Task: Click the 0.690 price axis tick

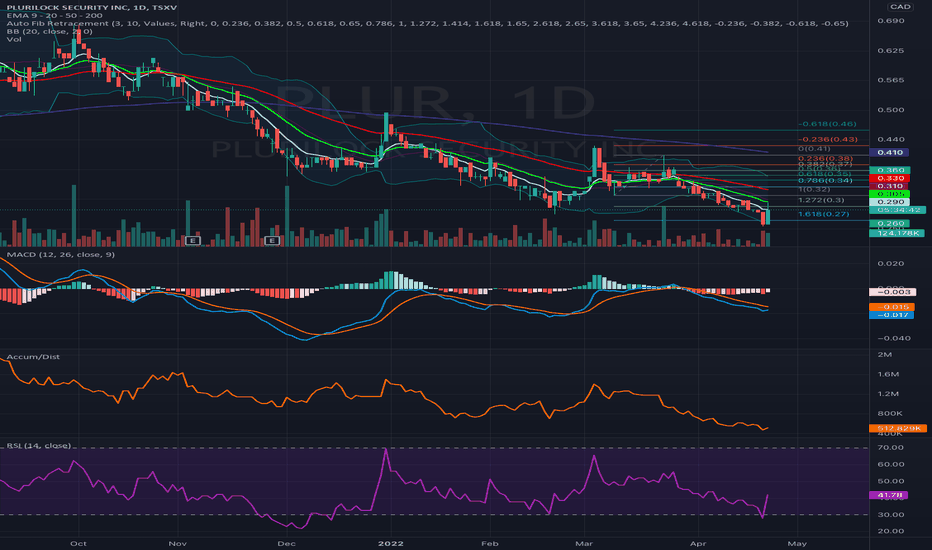Action: click(x=890, y=20)
